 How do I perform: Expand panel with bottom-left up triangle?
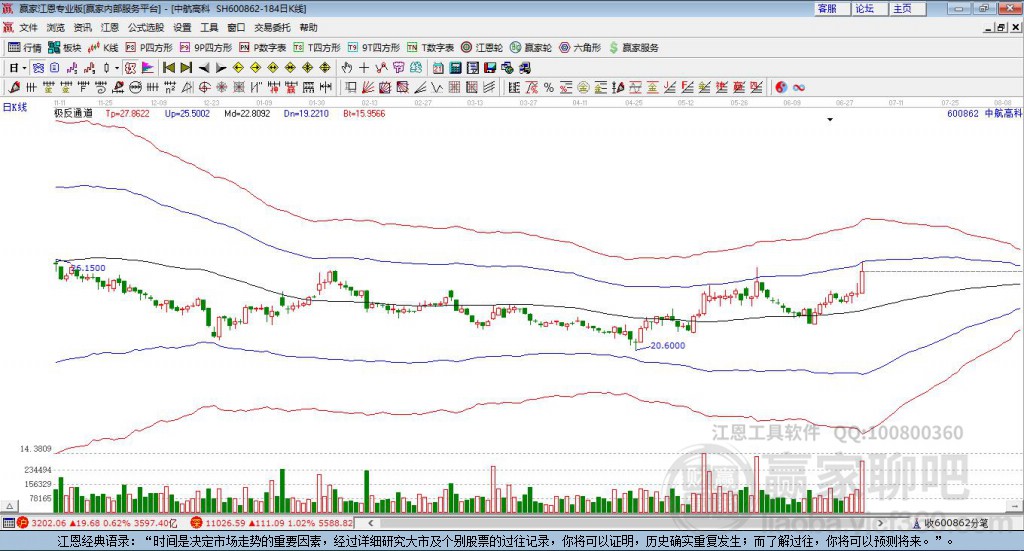(x=9, y=506)
